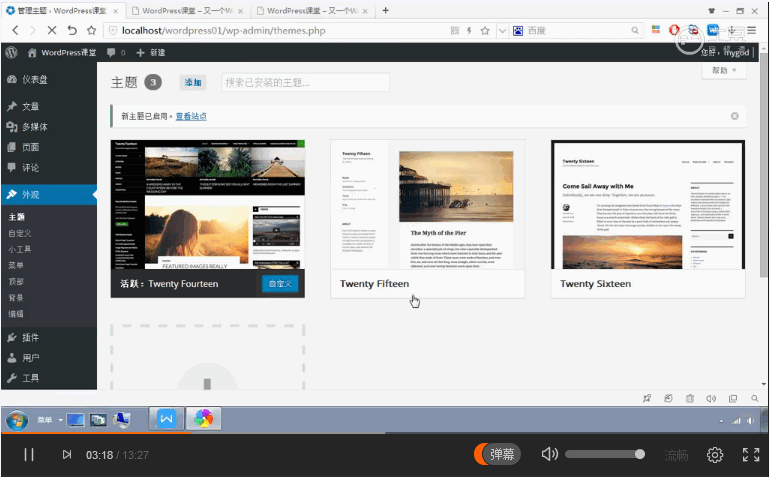Click 自定义 button on Twenty Fourteen
Screen dimensions: 769x477
click(280, 284)
